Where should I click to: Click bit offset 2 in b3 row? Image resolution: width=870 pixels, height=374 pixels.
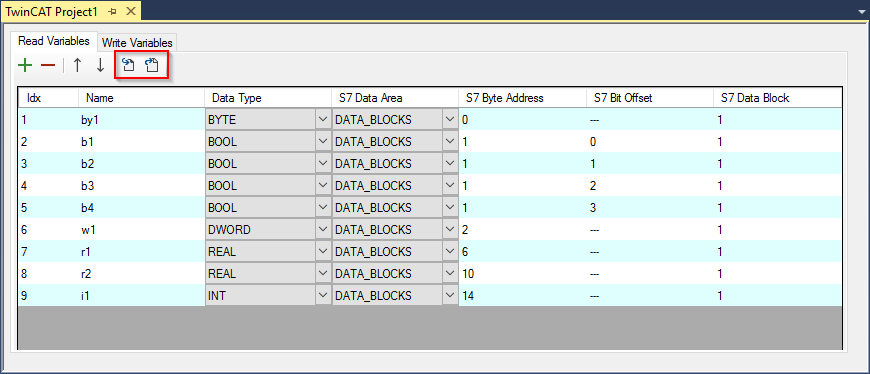650,185
